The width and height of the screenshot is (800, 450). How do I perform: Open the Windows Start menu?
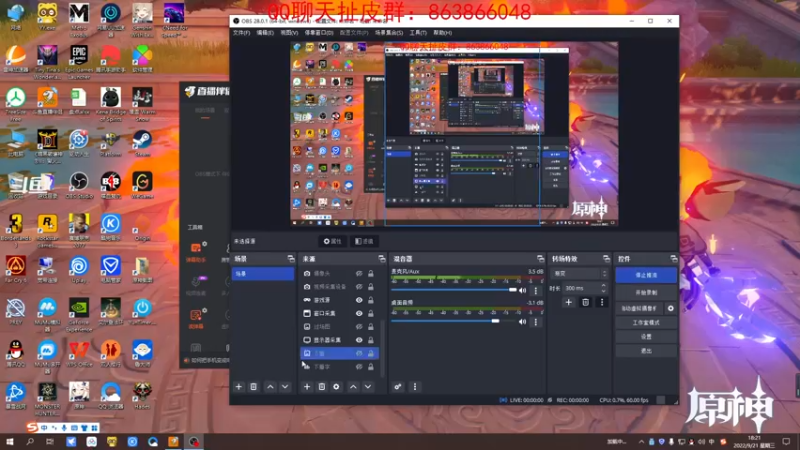(9, 442)
